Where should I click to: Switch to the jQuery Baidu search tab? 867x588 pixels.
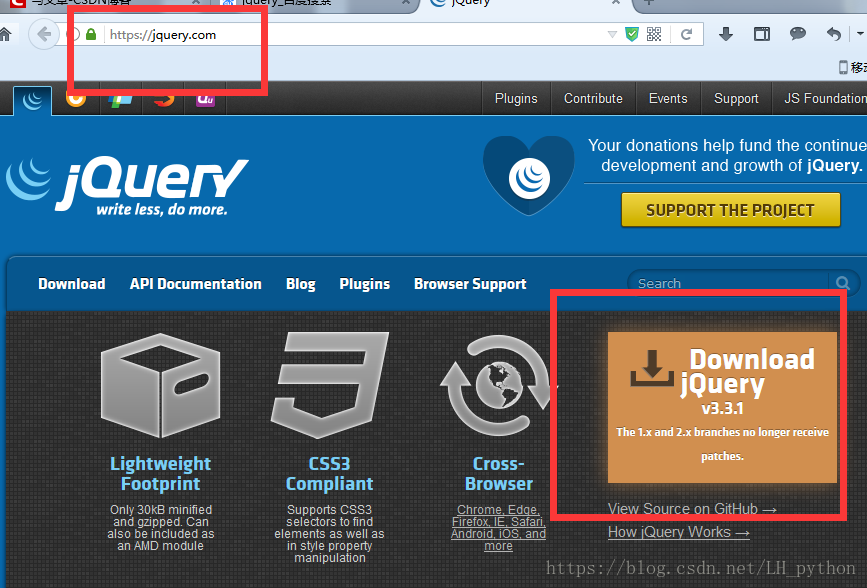(316, 3)
